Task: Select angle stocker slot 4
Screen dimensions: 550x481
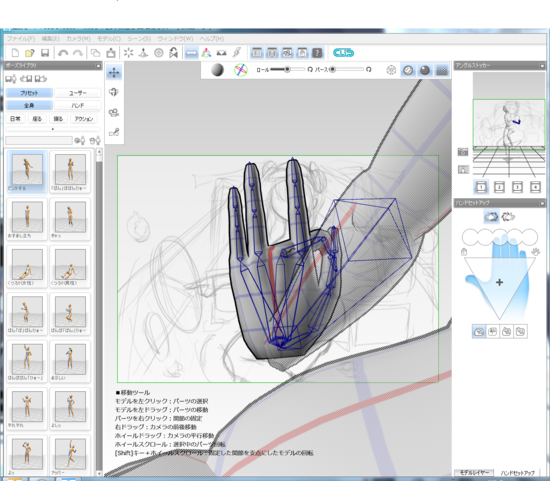Action: tap(535, 187)
